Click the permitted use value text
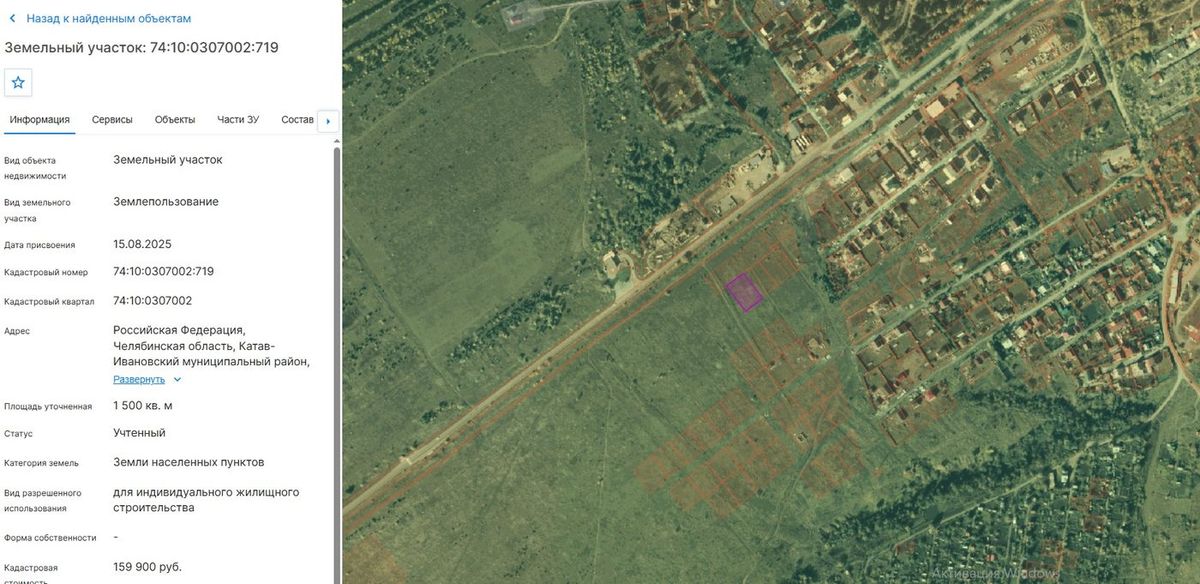Image resolution: width=1200 pixels, height=584 pixels. 206,500
